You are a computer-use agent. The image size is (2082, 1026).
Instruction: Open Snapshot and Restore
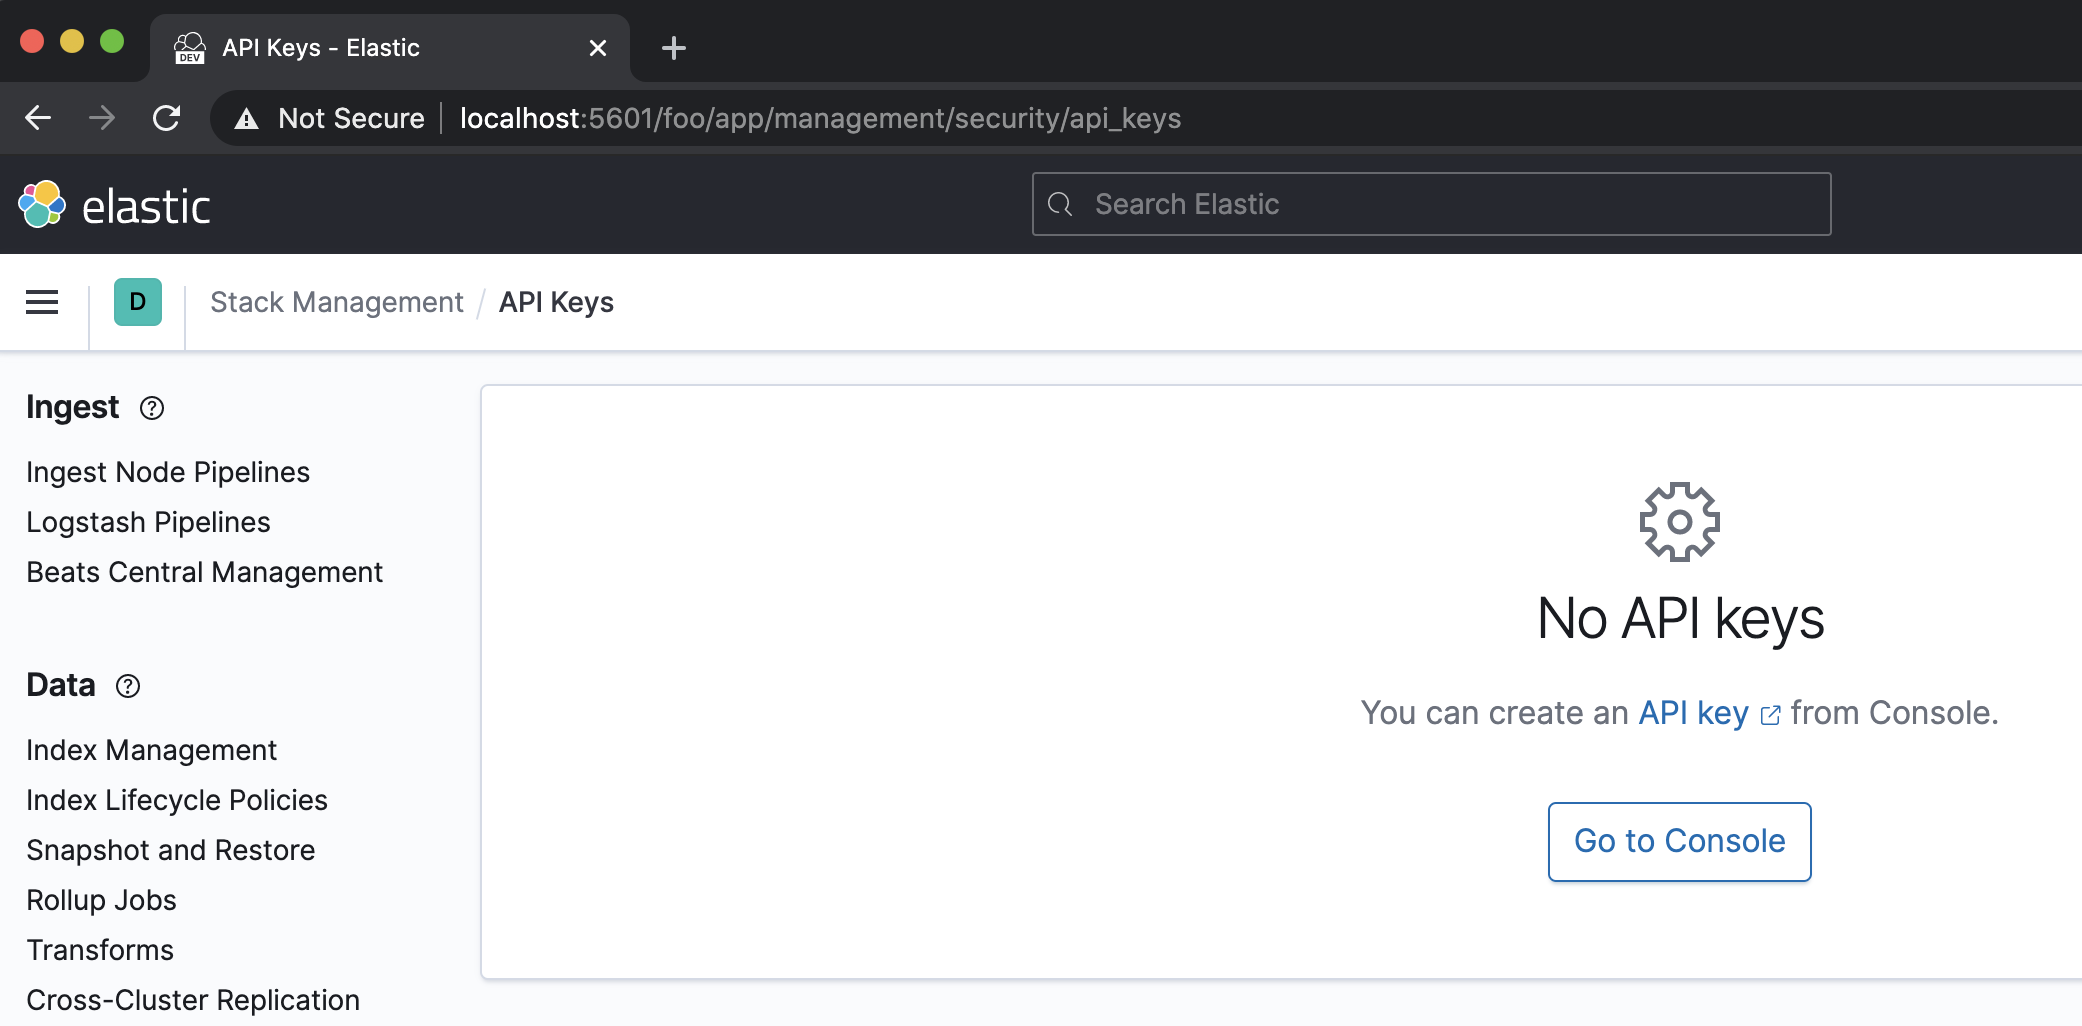click(x=170, y=850)
